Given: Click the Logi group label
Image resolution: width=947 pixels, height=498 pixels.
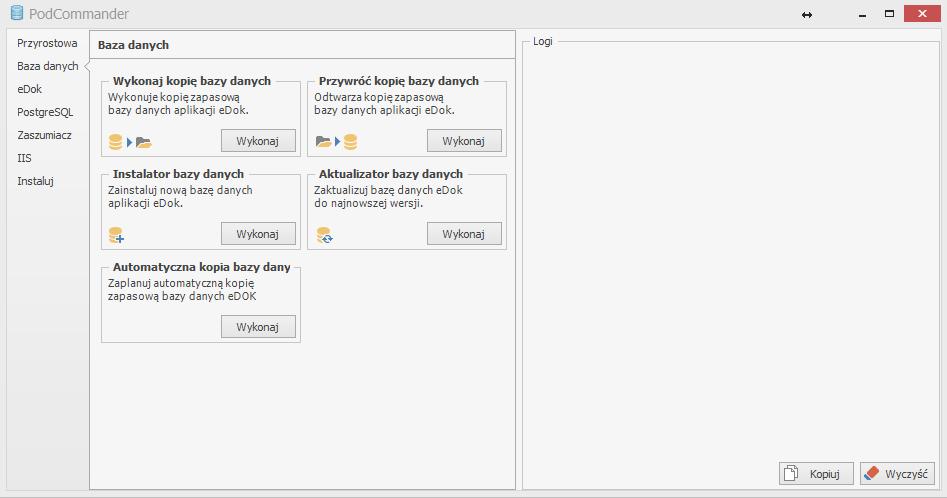Looking at the screenshot, I should (542, 41).
